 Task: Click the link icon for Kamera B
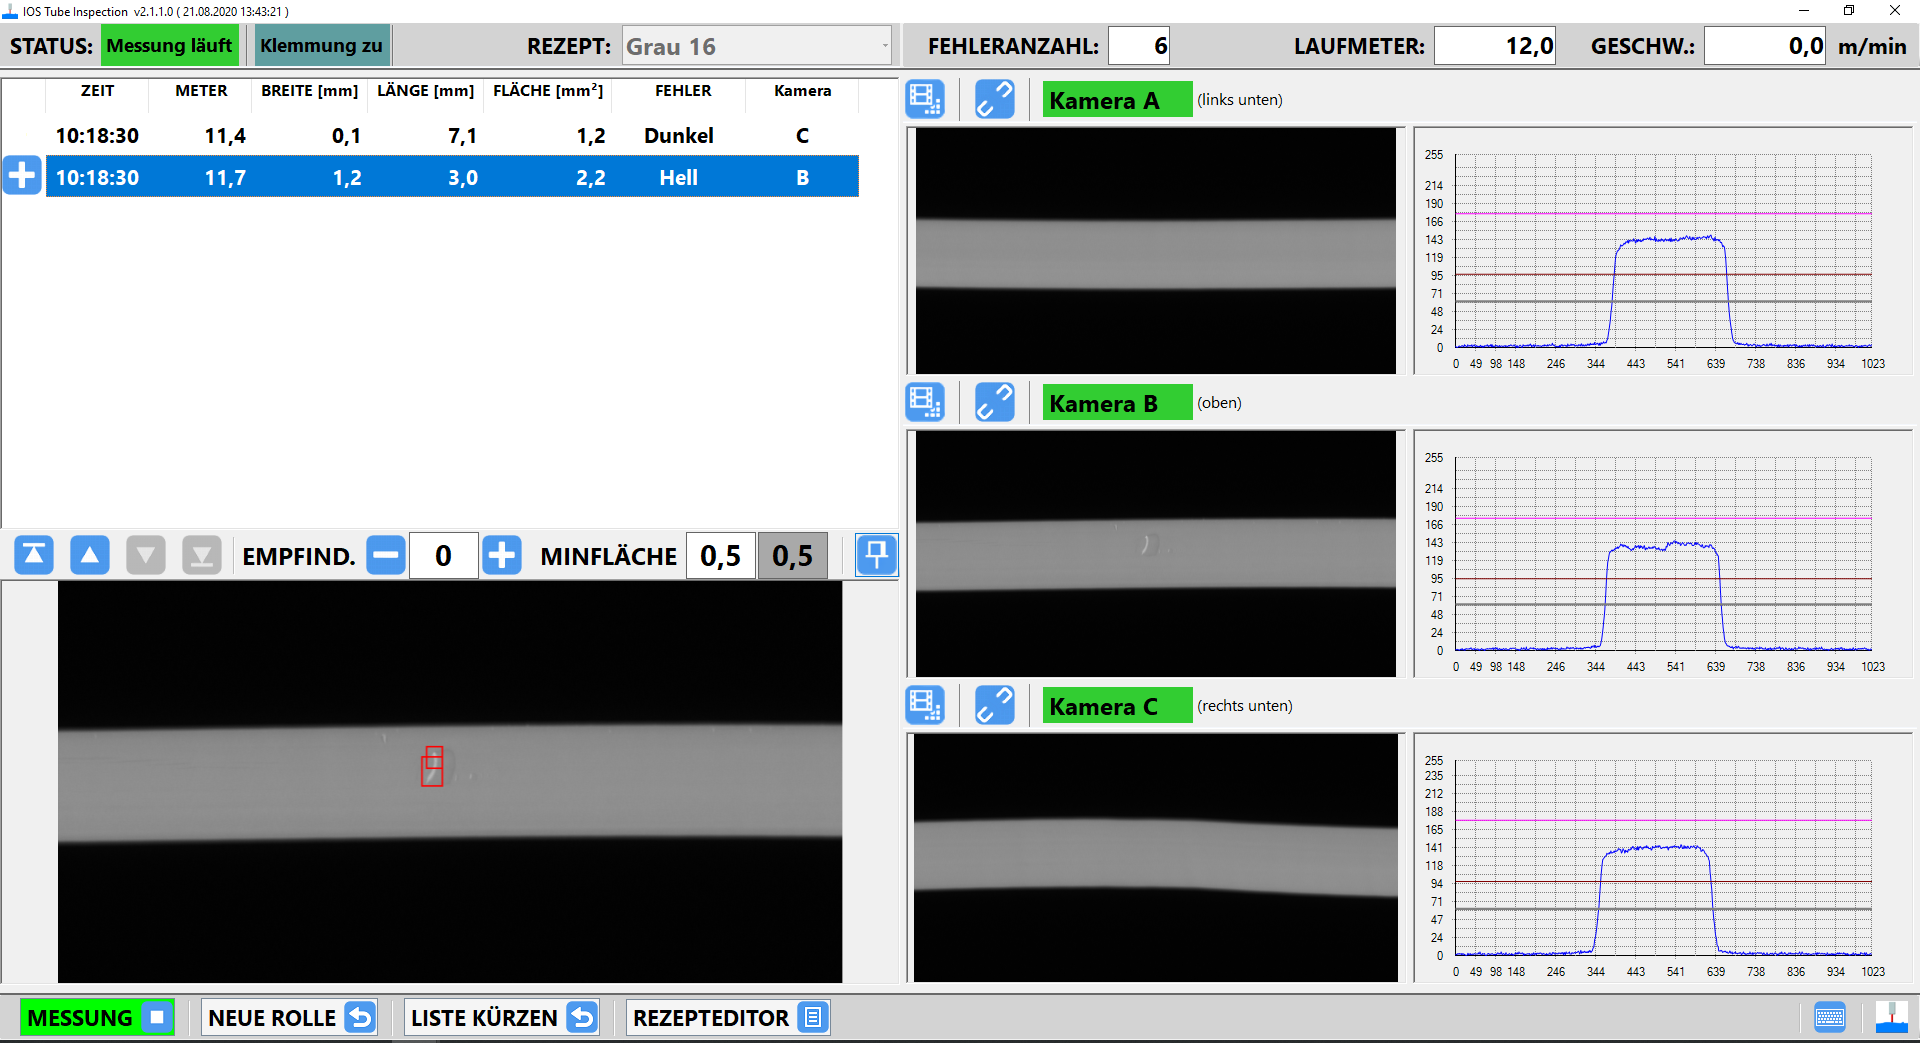[x=994, y=403]
